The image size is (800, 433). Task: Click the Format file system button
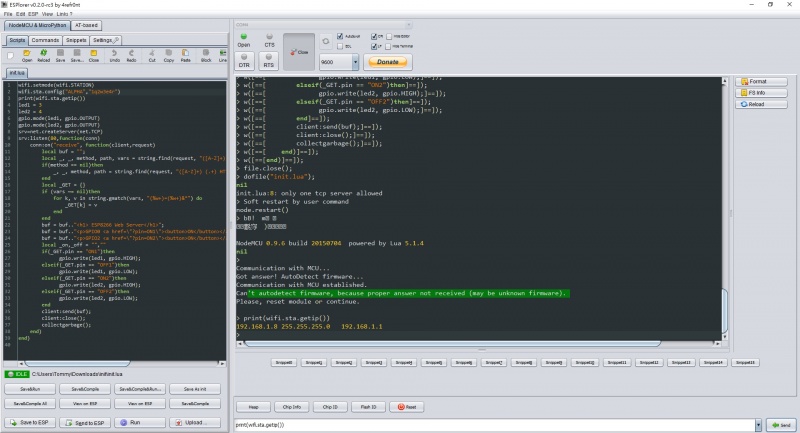(761, 82)
